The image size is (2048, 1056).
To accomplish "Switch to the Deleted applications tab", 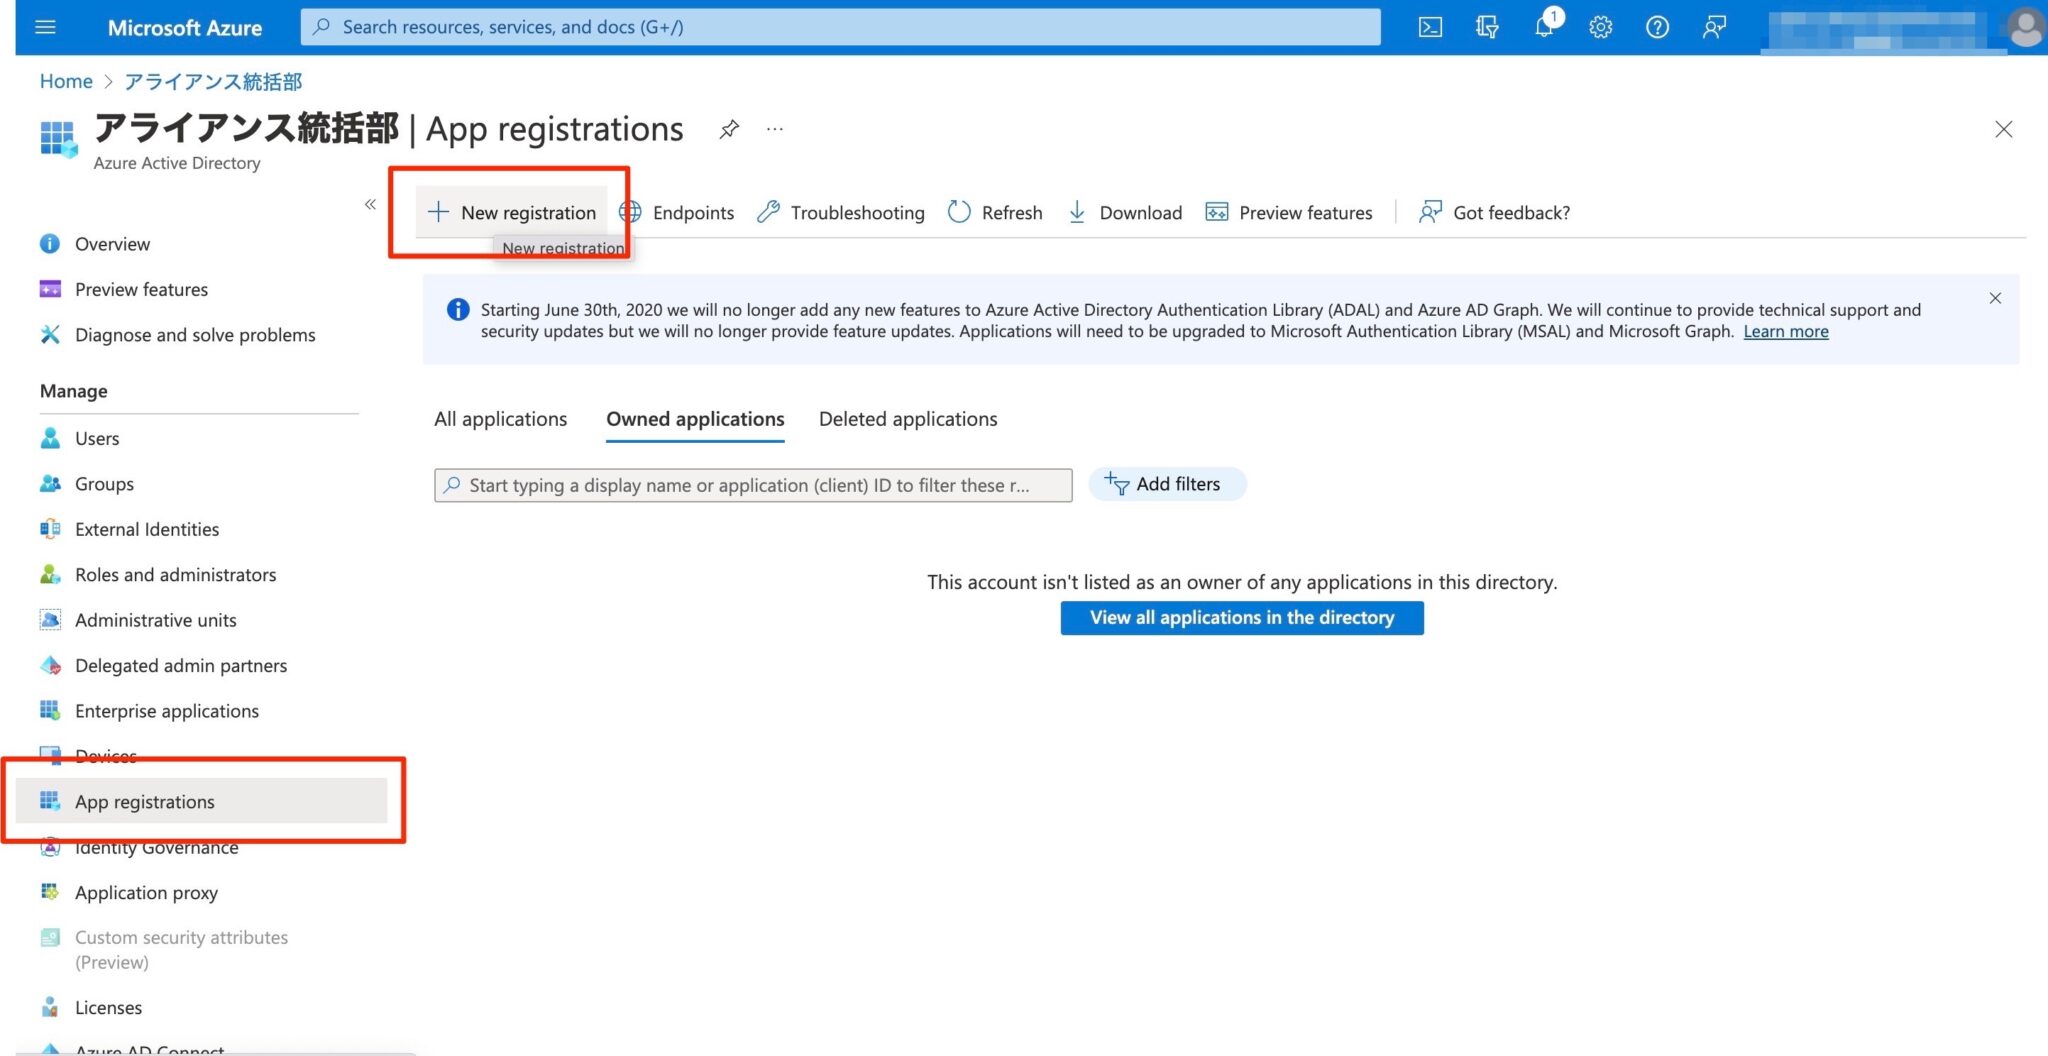I will point(907,419).
